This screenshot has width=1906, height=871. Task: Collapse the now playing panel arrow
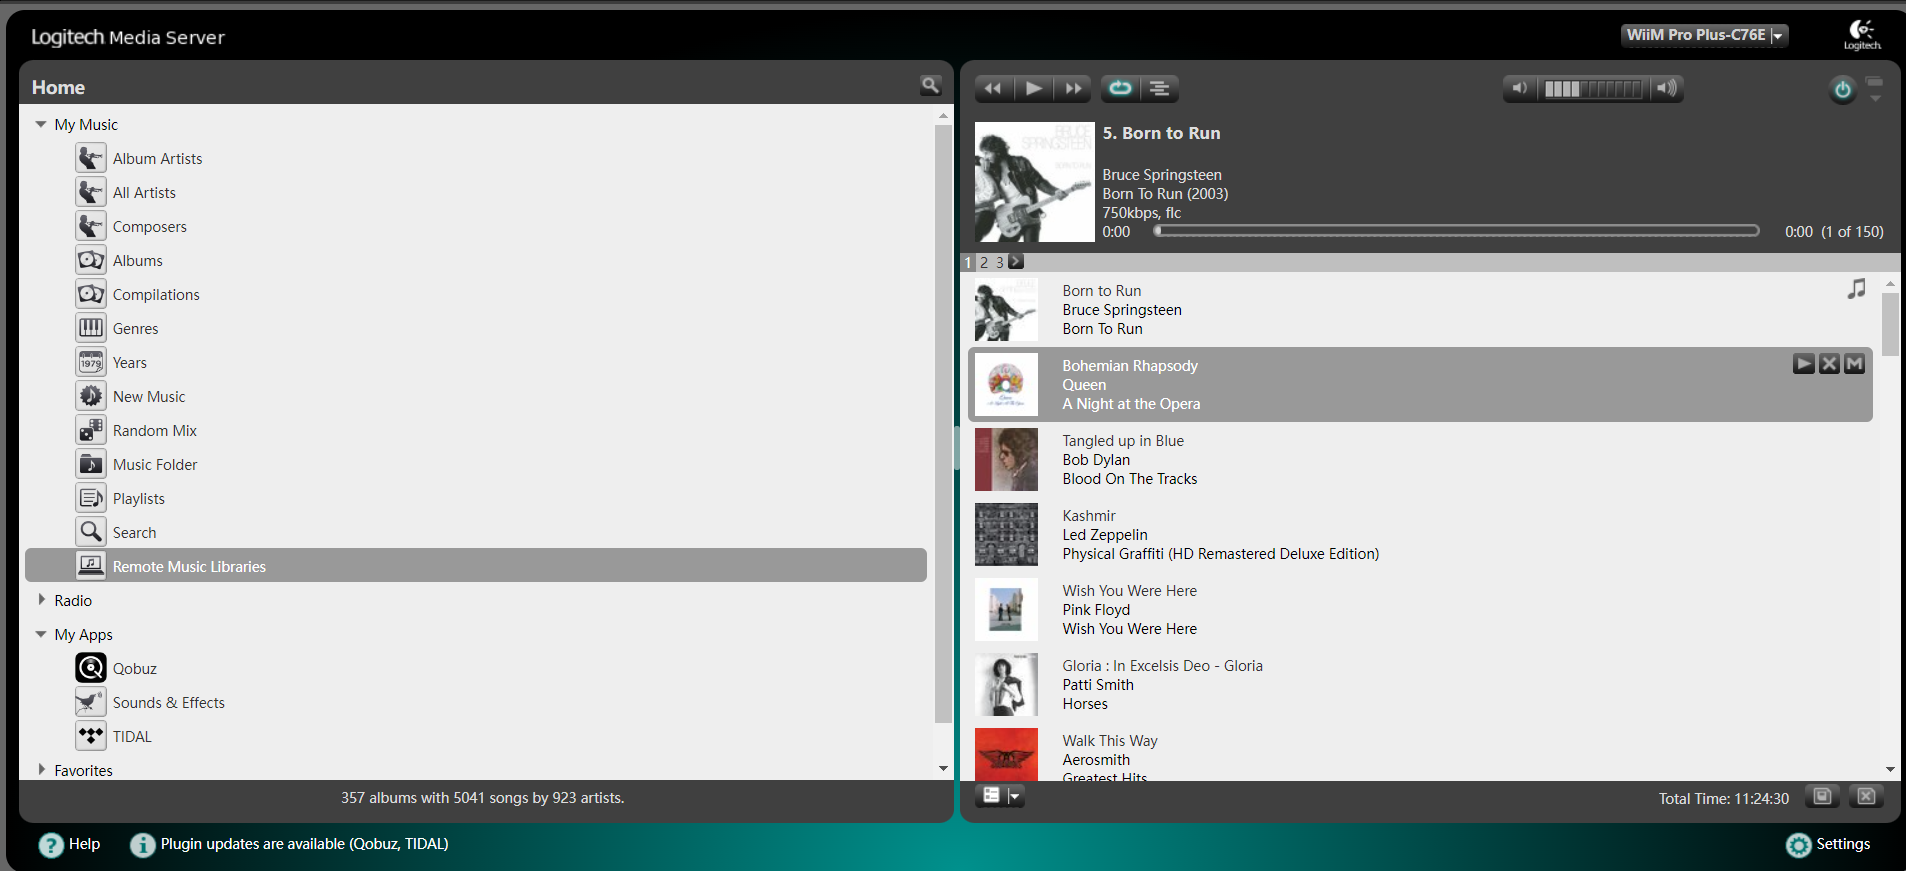tap(1875, 98)
